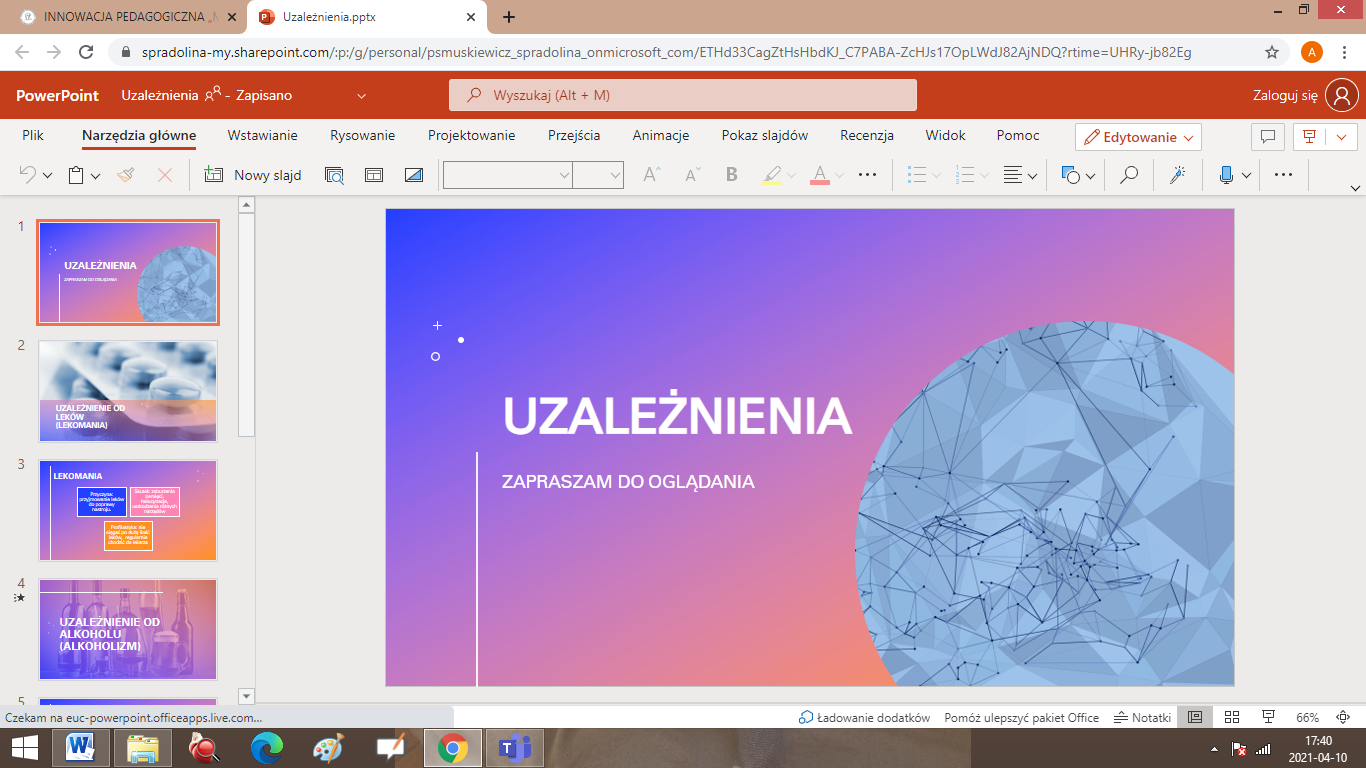
Task: Start slideshow from the status bar icon
Action: click(x=1268, y=717)
